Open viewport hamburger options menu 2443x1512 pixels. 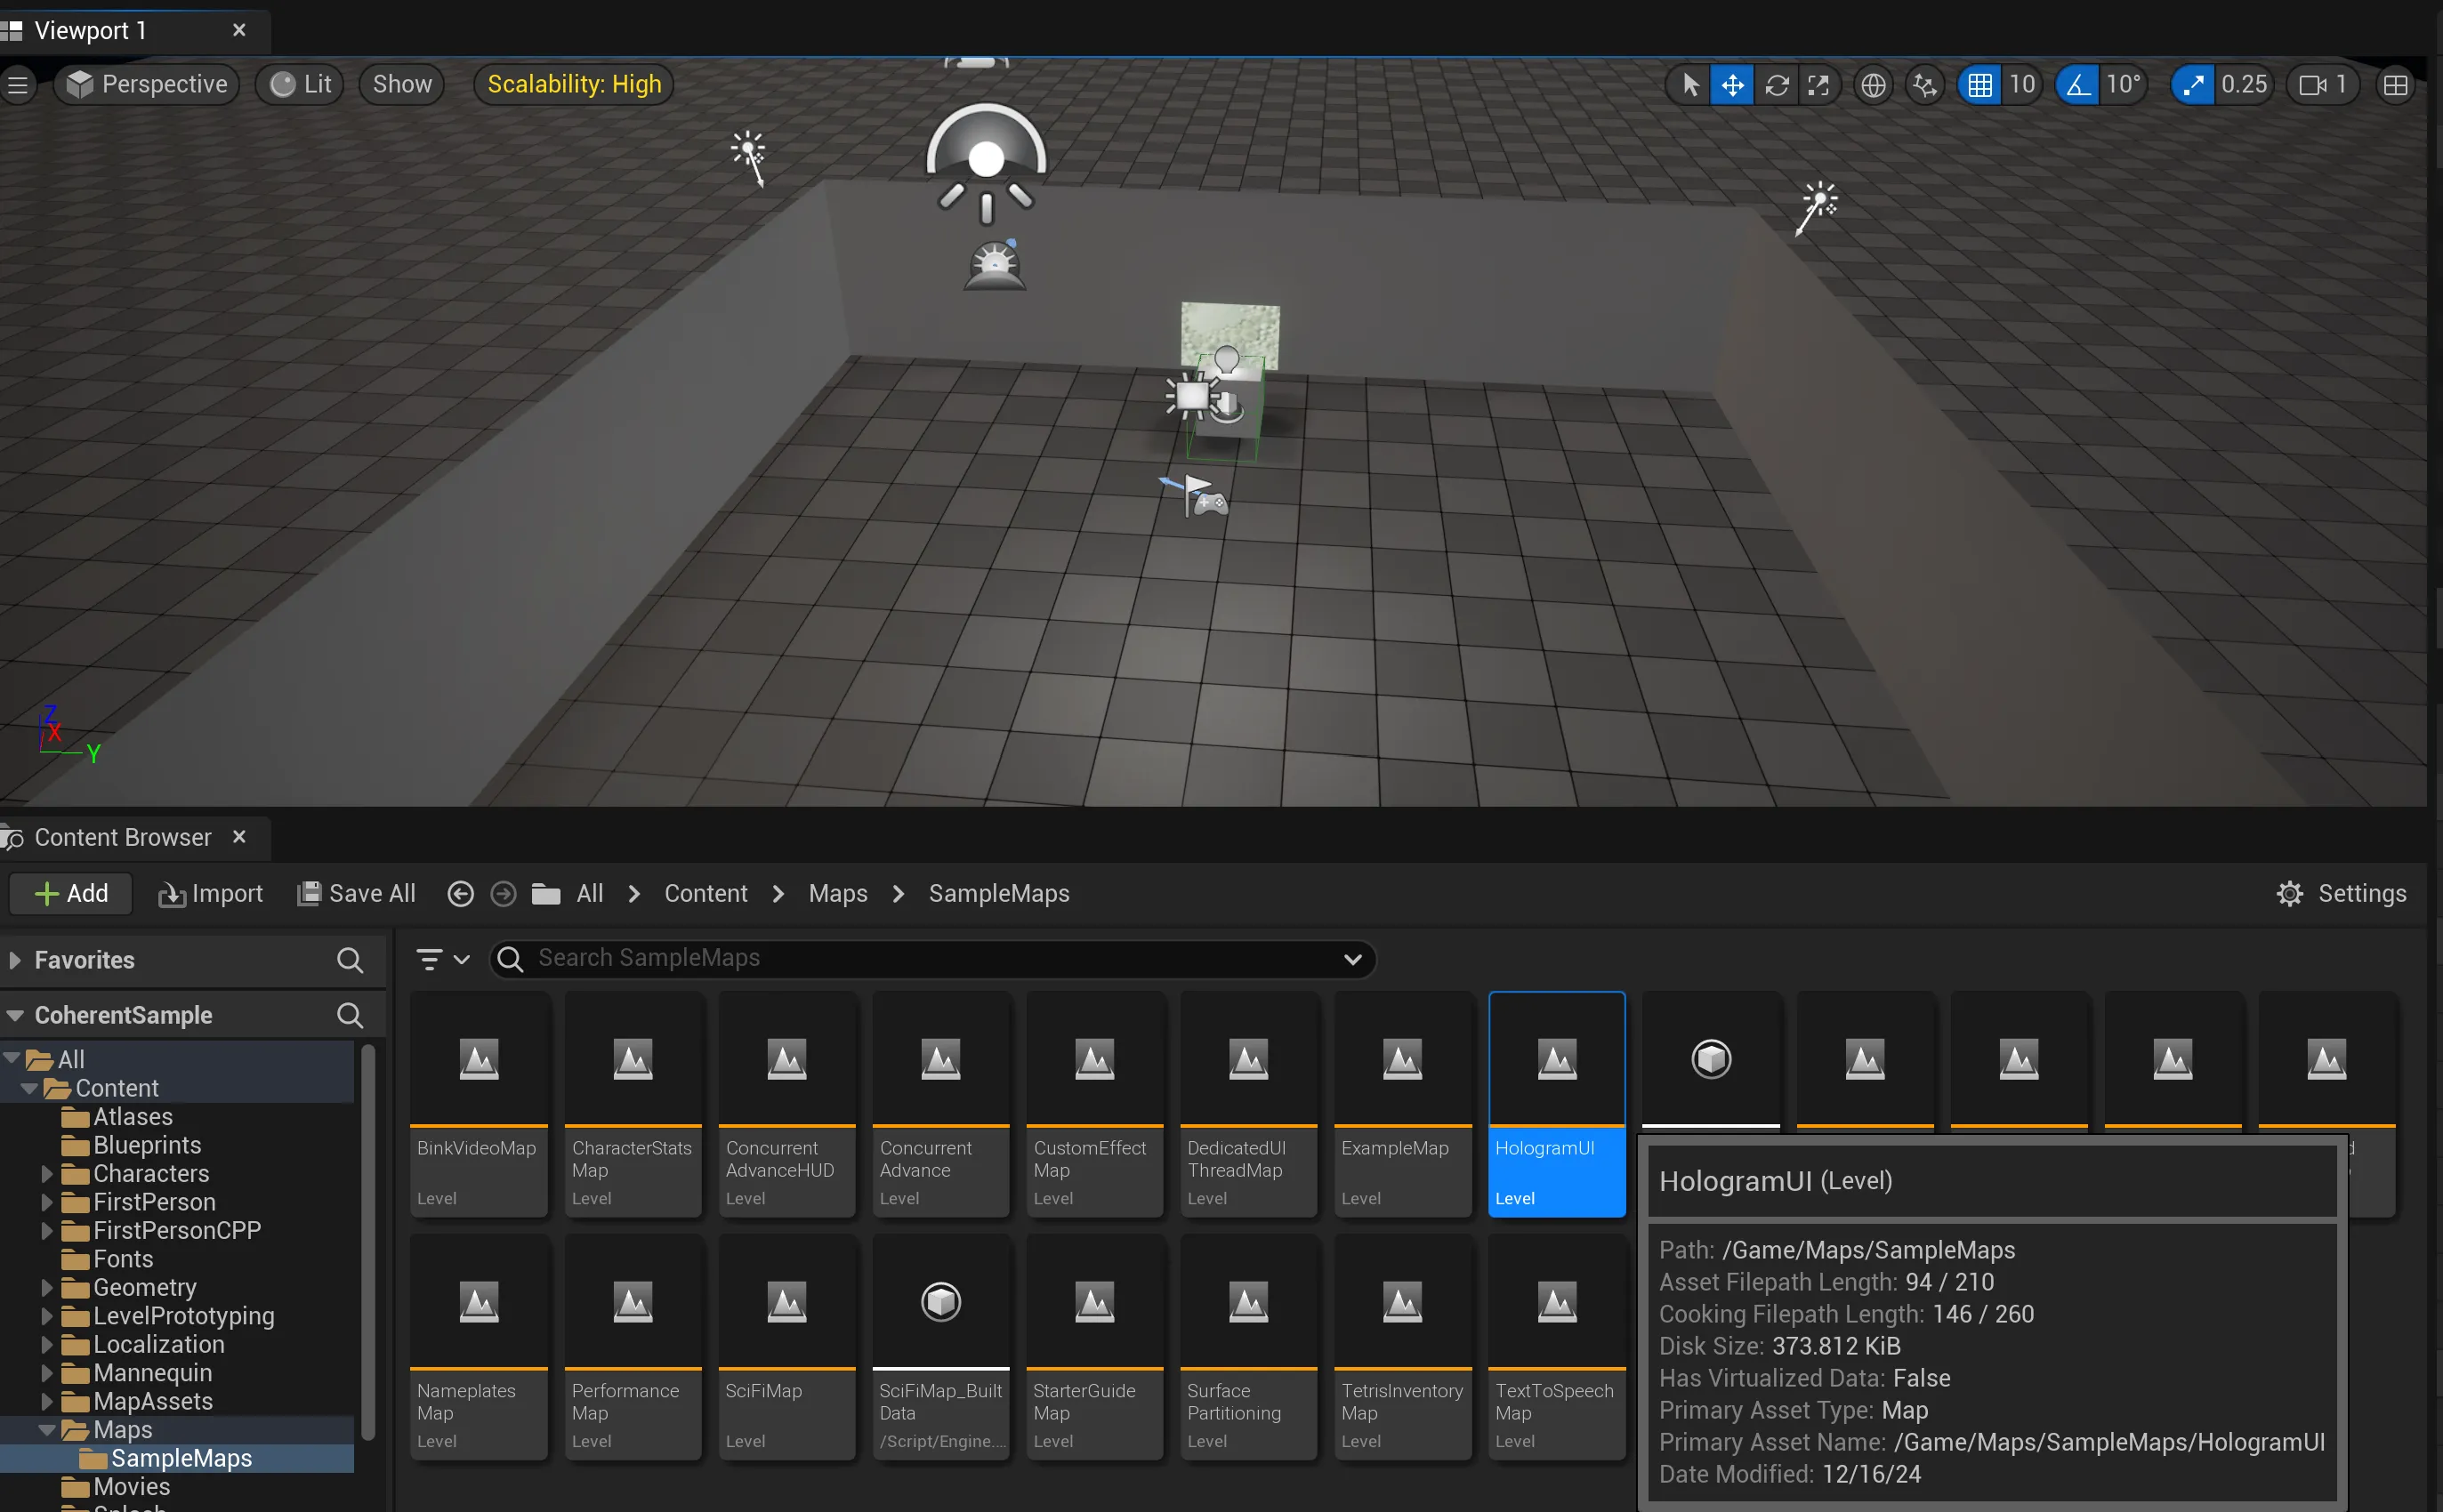point(18,85)
